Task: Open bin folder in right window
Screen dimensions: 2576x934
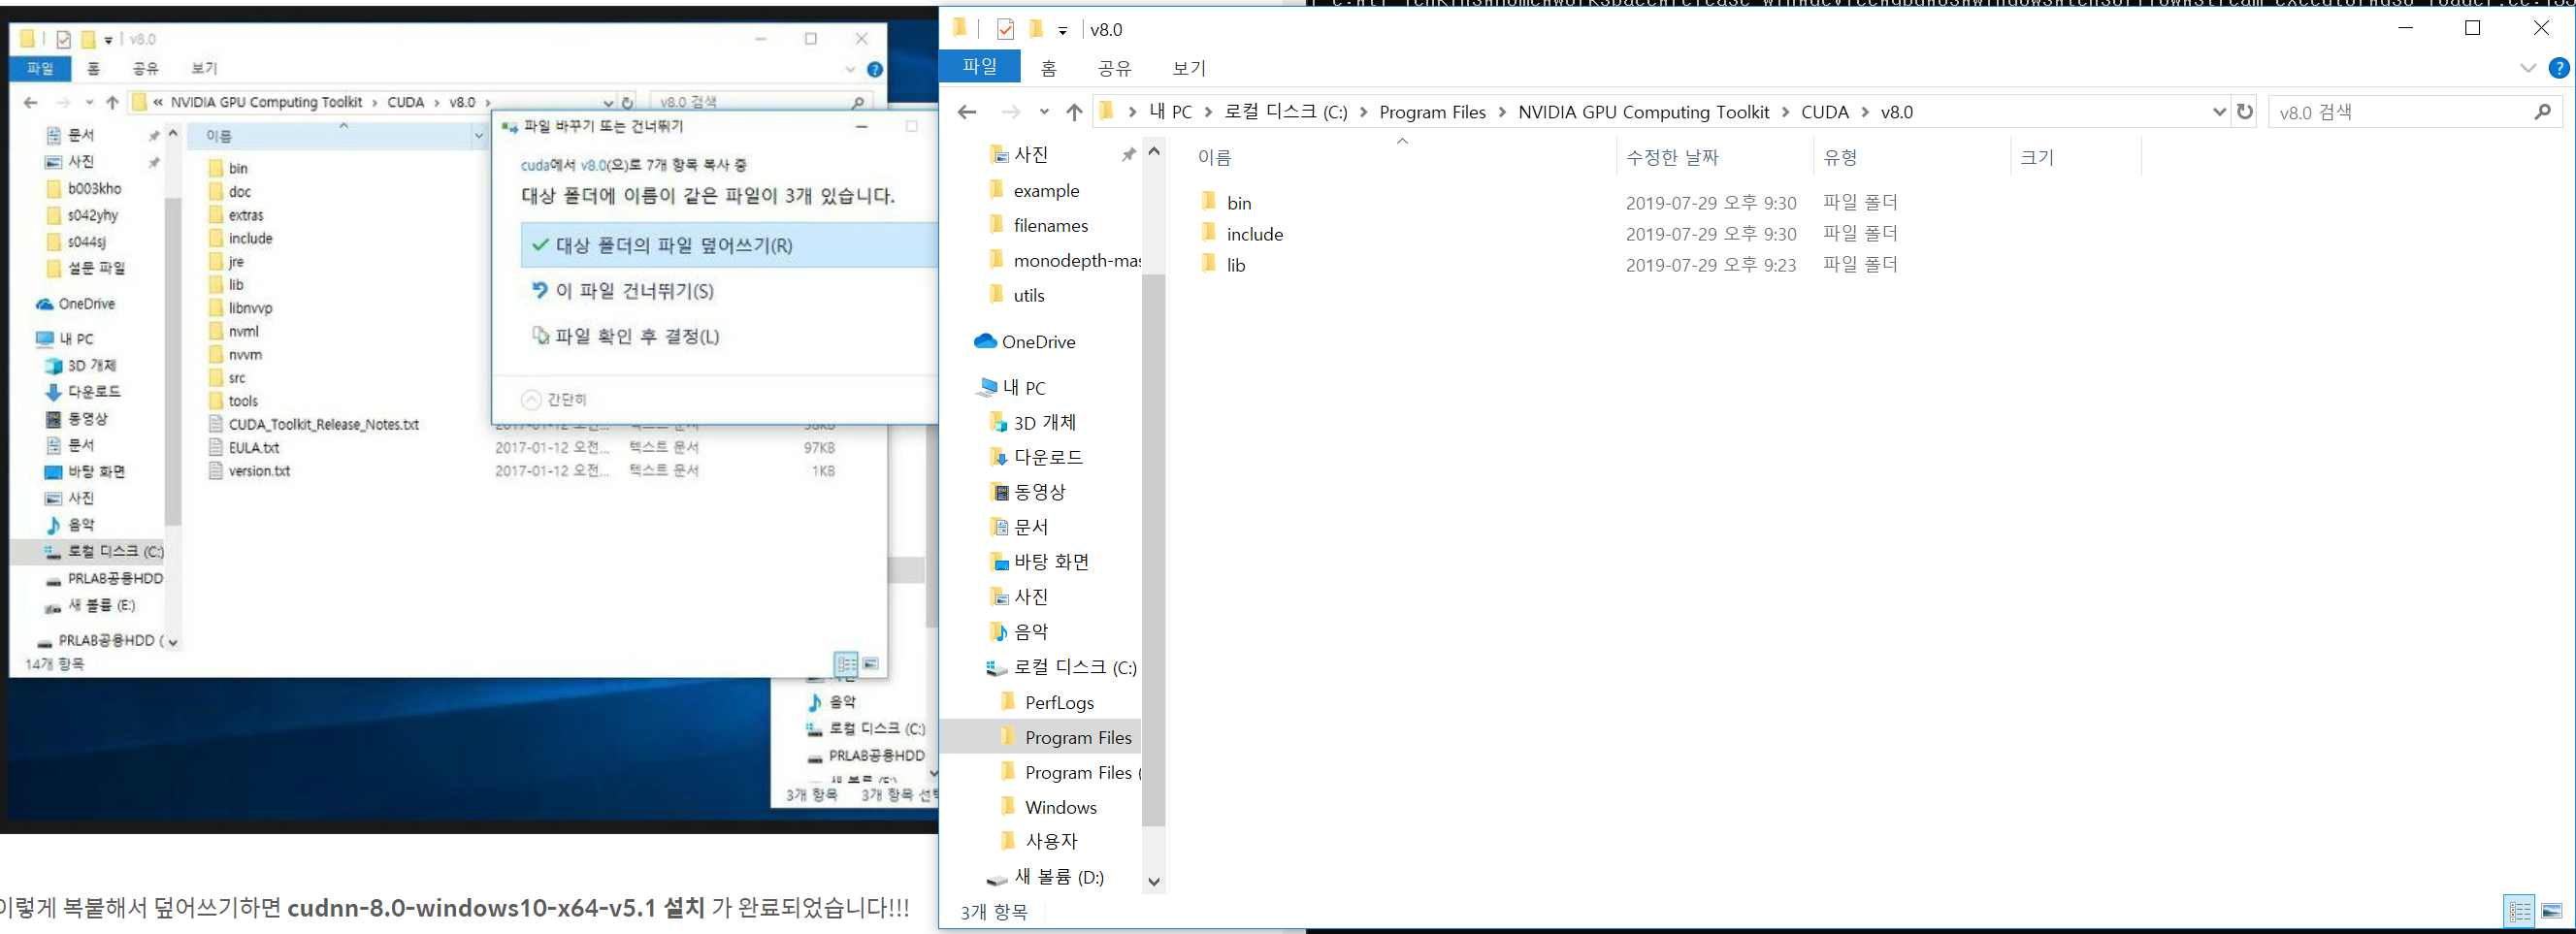Action: [x=1239, y=203]
